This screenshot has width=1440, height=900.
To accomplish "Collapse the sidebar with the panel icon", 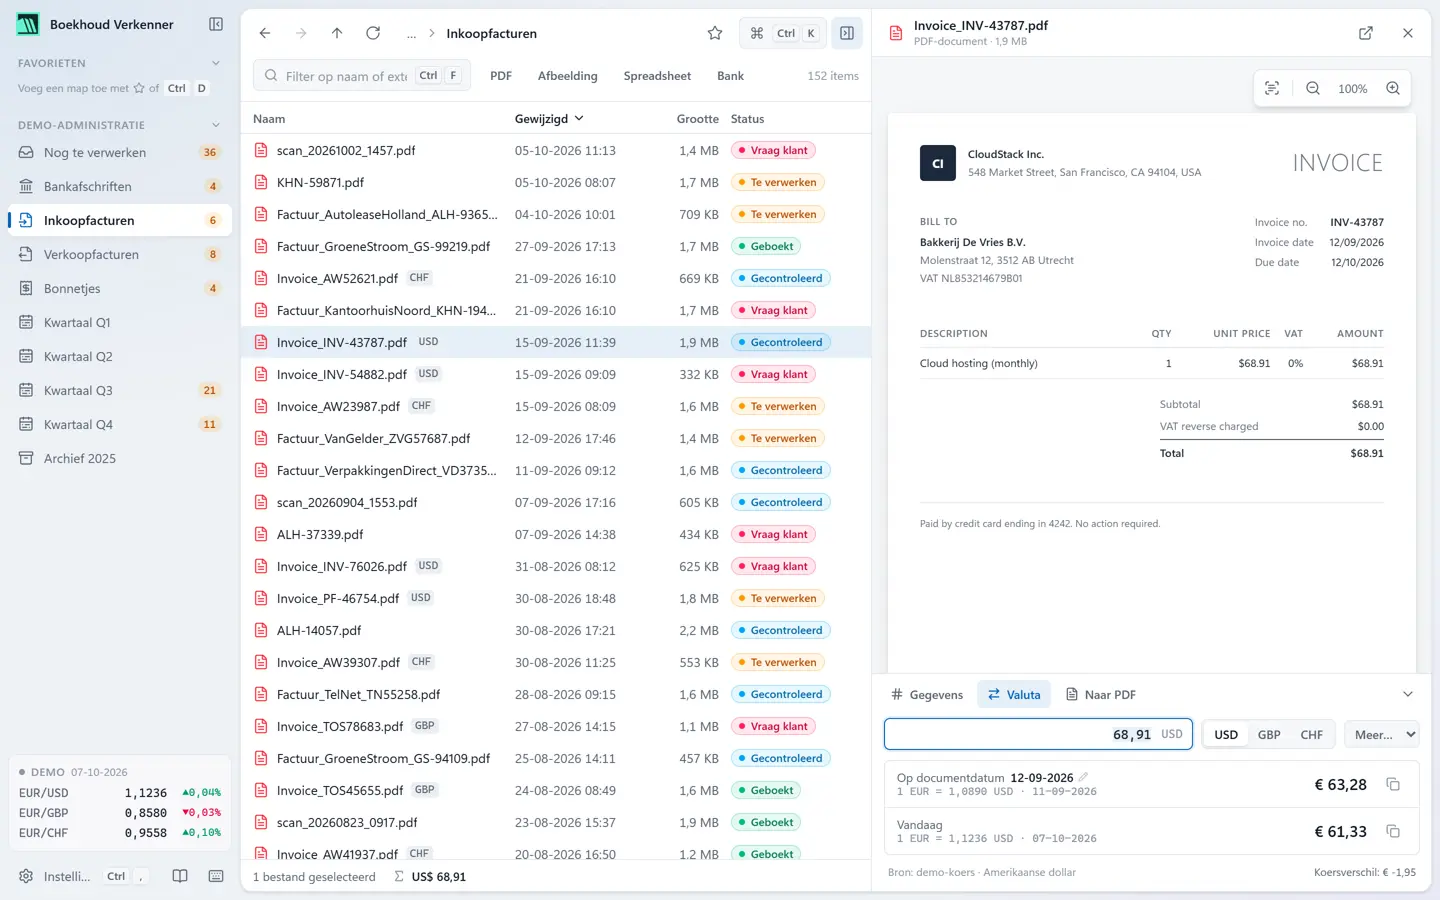I will pos(216,24).
